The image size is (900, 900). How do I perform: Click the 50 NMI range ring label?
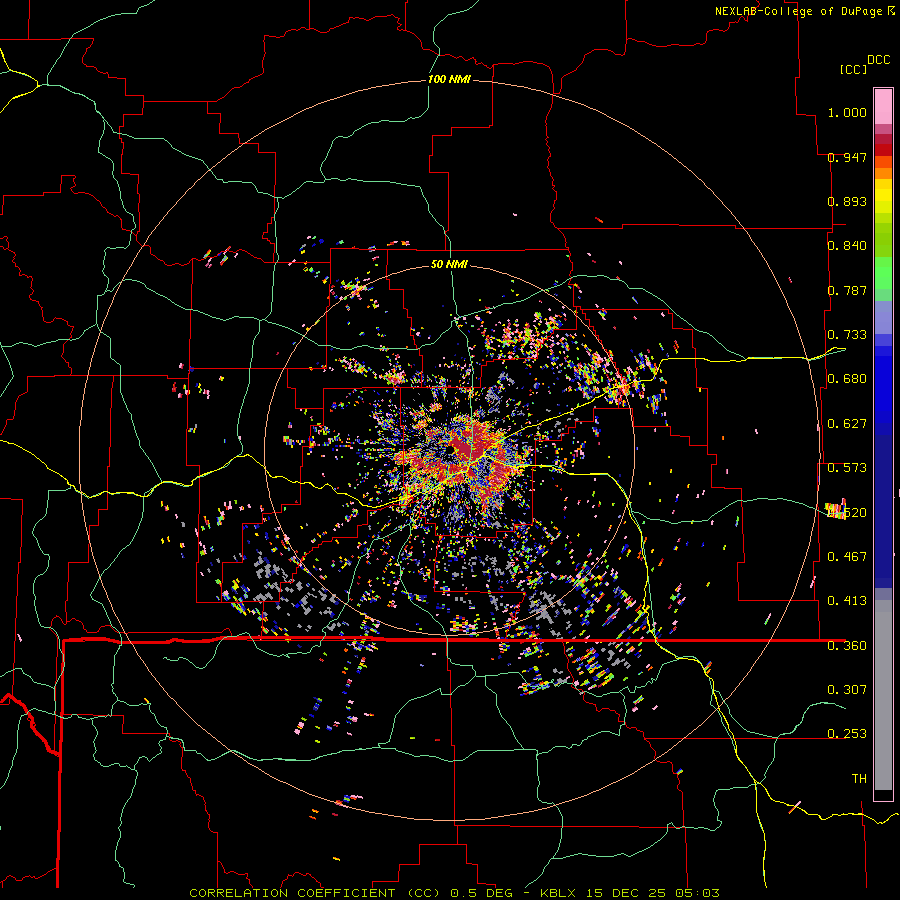coord(449,264)
